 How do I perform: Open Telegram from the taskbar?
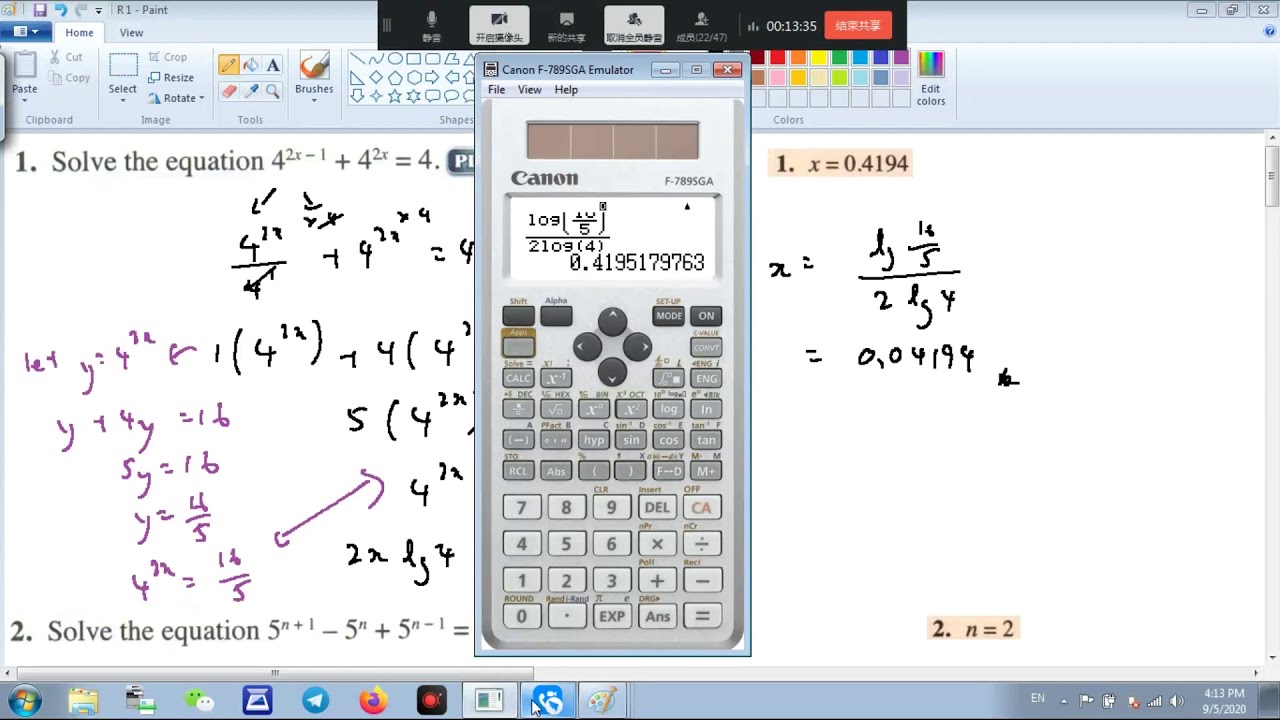tap(316, 700)
